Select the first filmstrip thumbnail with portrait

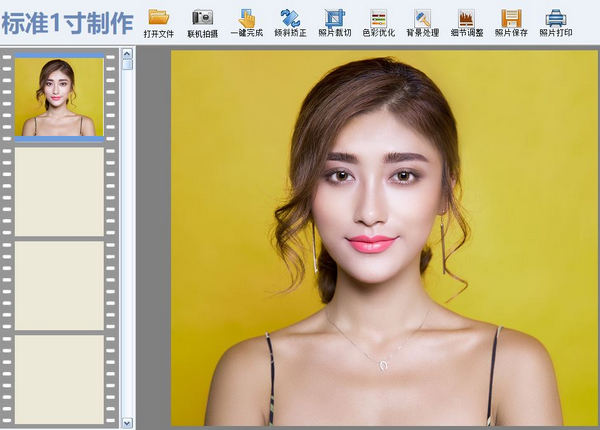(59, 97)
